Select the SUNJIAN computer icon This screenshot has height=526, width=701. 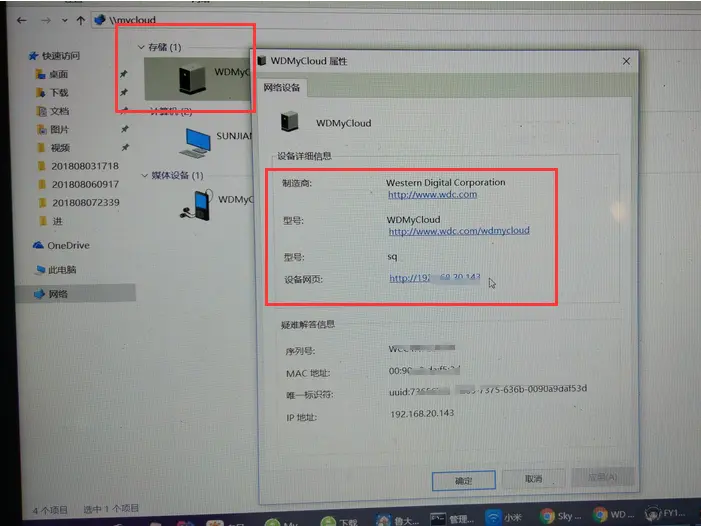195,142
